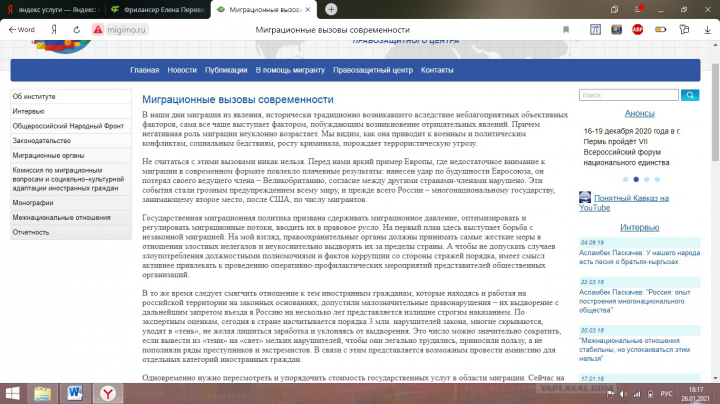This screenshot has width=720, height=404.
Task: Close the Миграционные вызовы tab
Action: point(308,9)
